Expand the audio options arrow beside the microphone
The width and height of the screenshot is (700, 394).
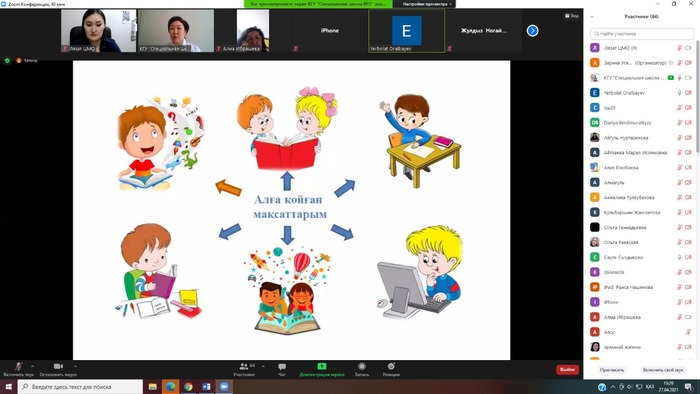click(32, 366)
